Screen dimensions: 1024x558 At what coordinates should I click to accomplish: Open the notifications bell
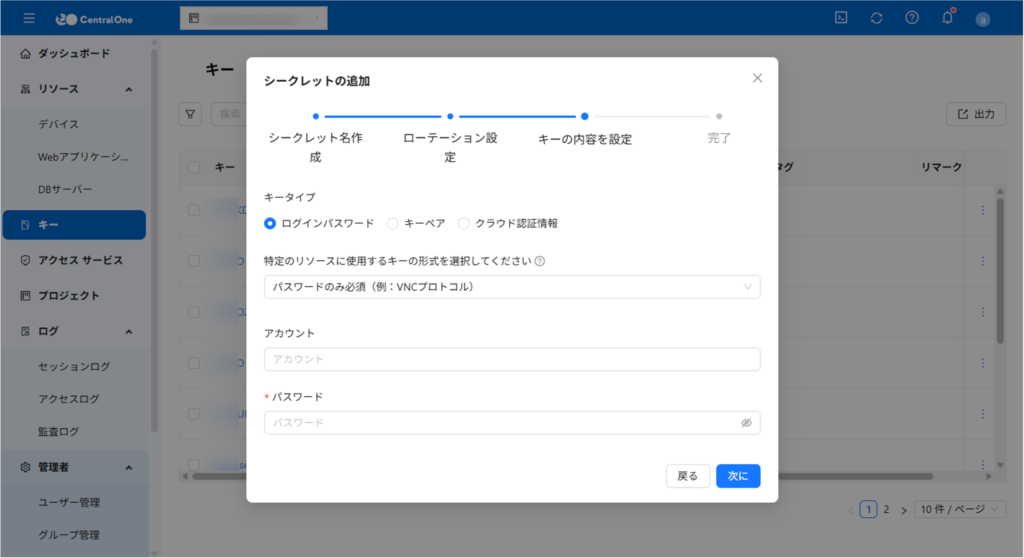pyautogui.click(x=947, y=18)
